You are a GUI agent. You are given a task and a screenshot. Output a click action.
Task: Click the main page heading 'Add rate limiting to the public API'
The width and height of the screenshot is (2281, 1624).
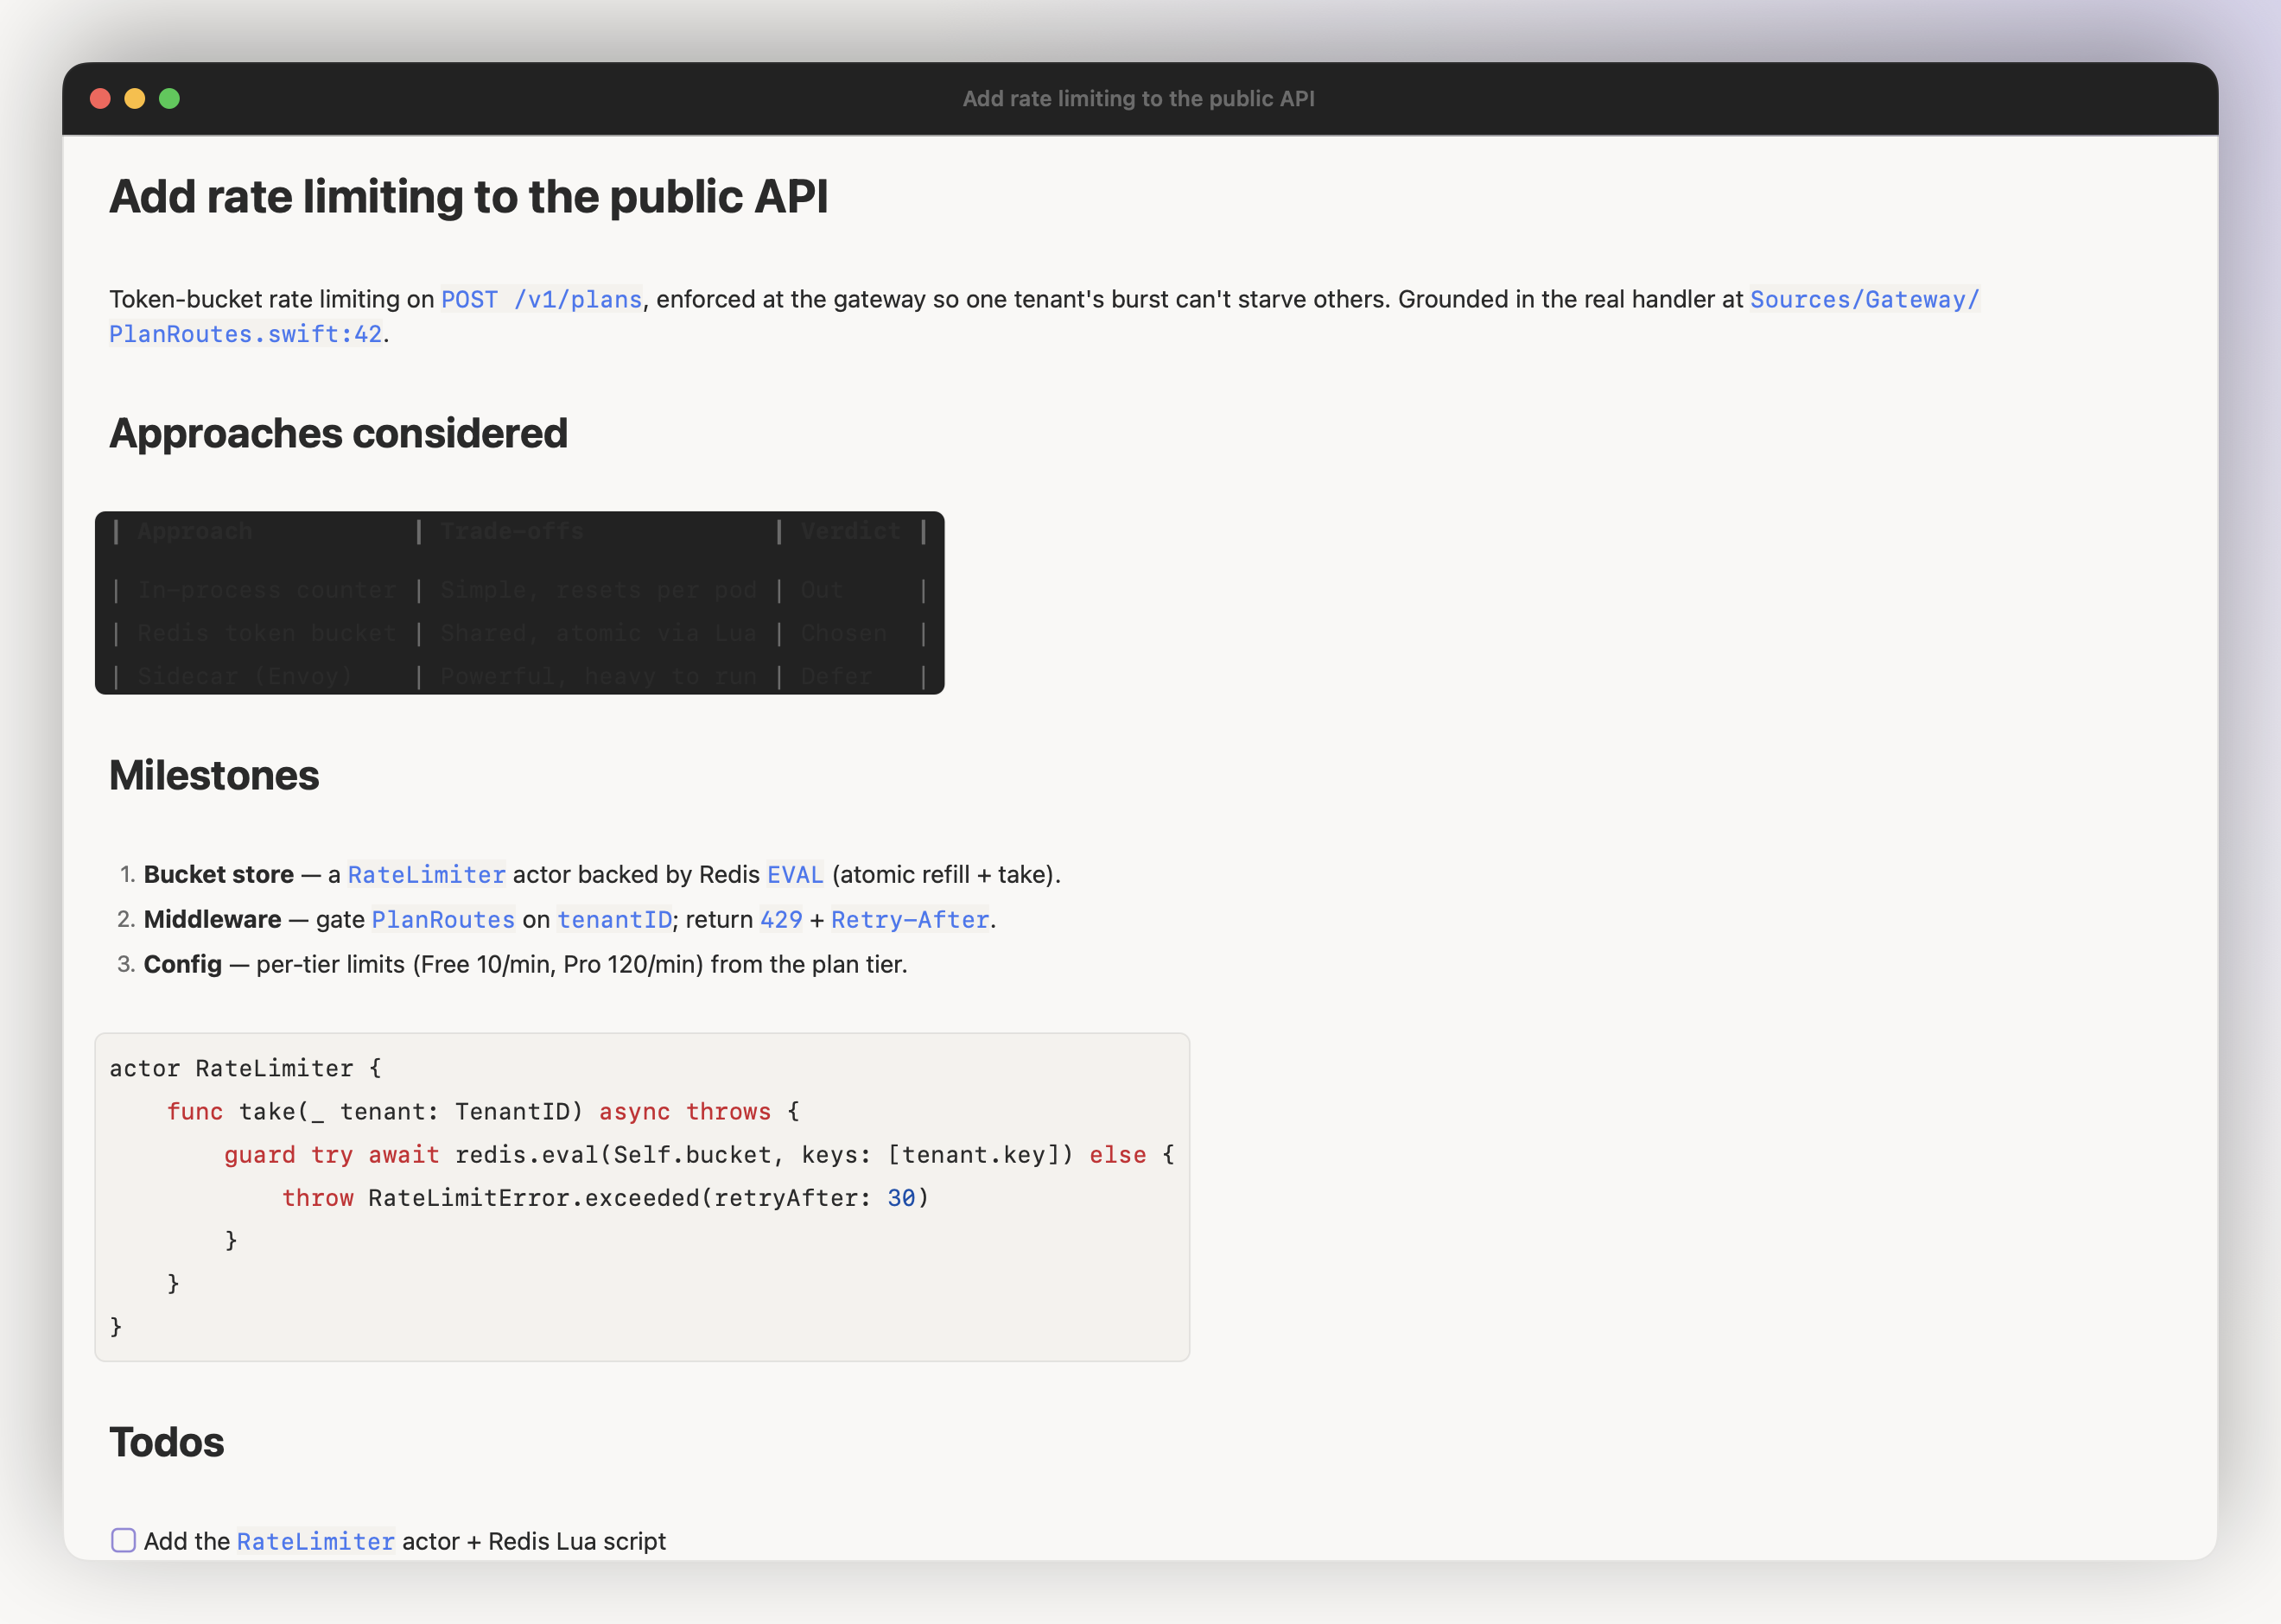click(469, 196)
